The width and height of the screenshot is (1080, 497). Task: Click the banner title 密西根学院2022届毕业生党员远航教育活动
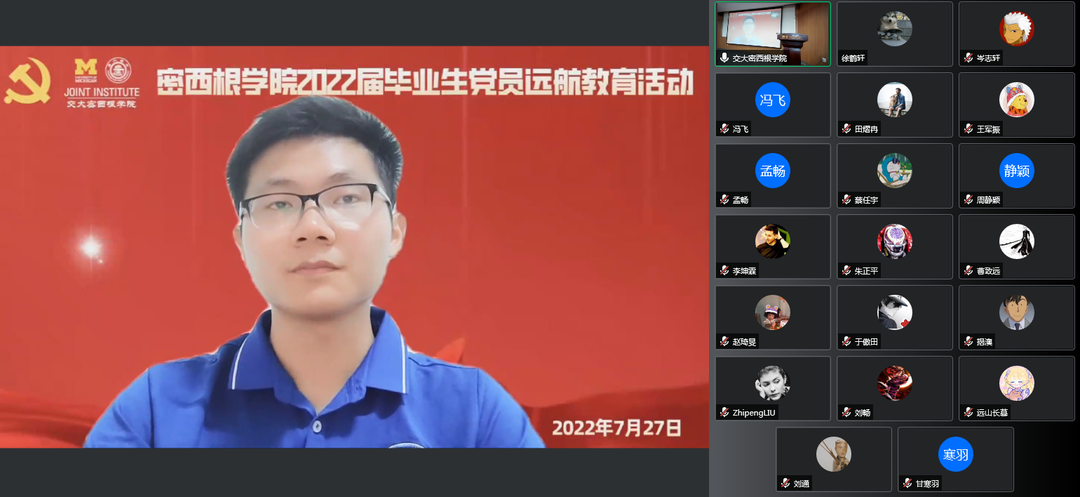point(424,83)
